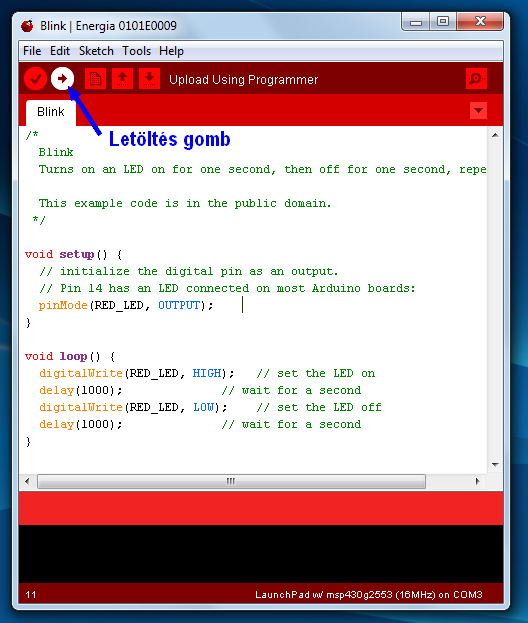Click the 'Upload Using Programmer' toolbar label
Viewport: 528px width, 623px height.
point(244,79)
